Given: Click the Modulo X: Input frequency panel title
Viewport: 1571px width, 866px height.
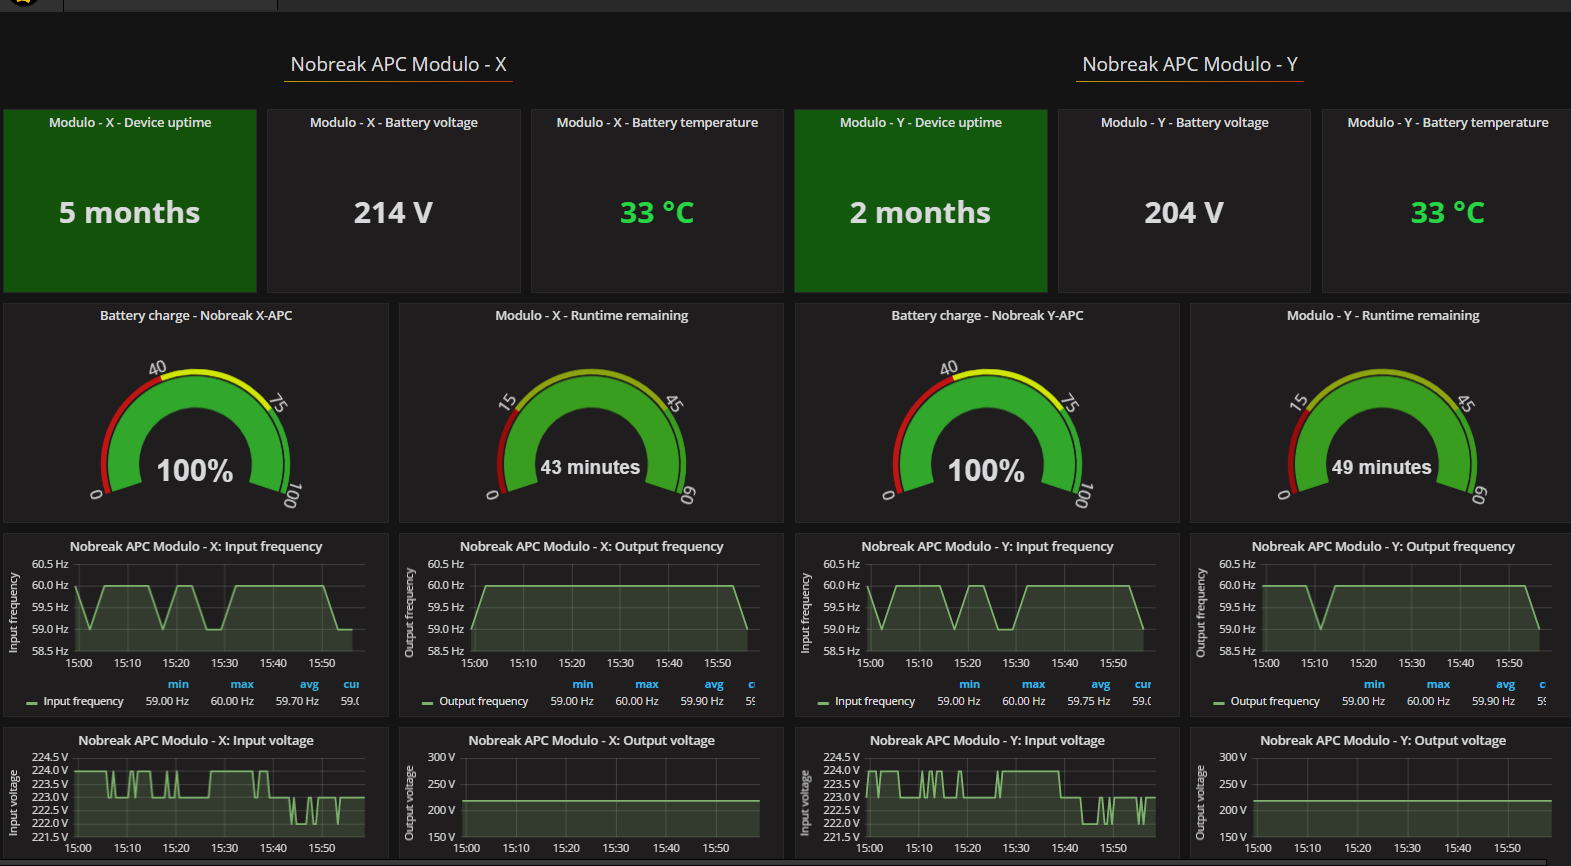Looking at the screenshot, I should (x=196, y=546).
